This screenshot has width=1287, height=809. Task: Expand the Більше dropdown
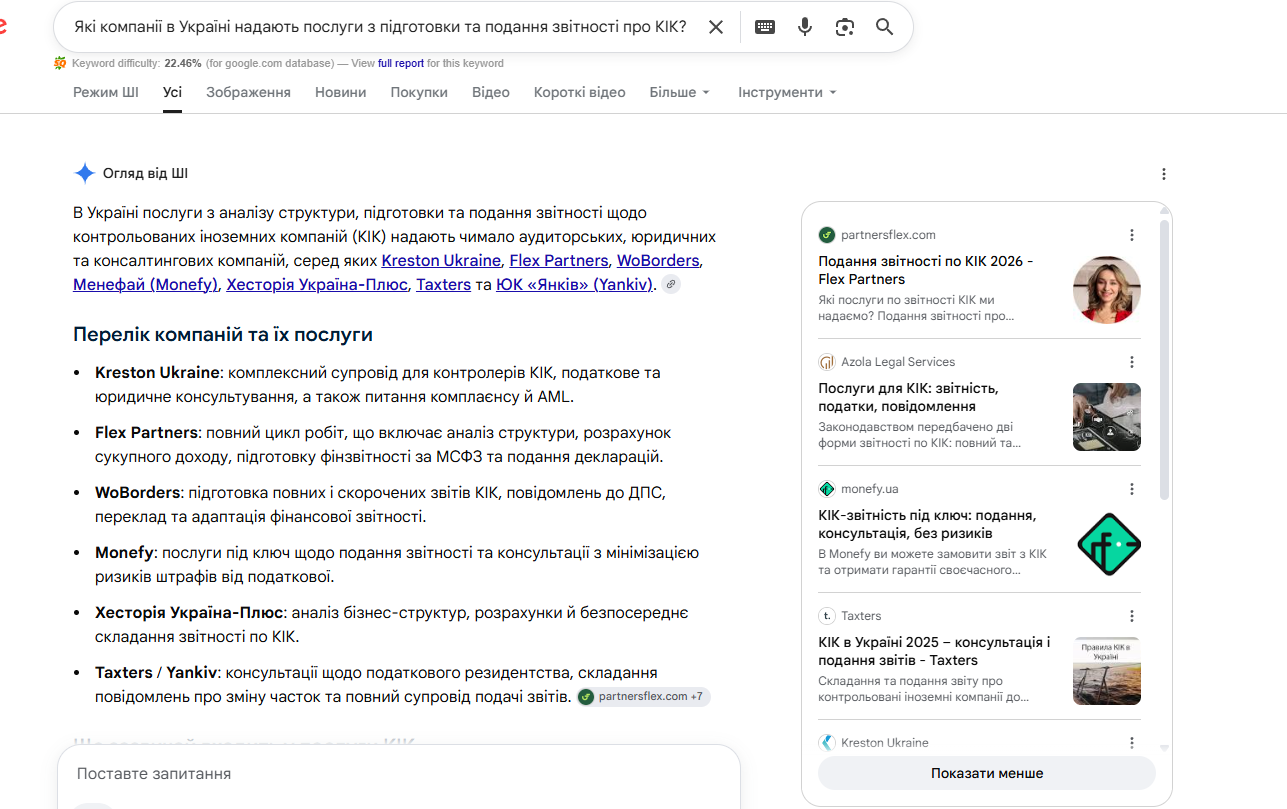click(x=679, y=92)
